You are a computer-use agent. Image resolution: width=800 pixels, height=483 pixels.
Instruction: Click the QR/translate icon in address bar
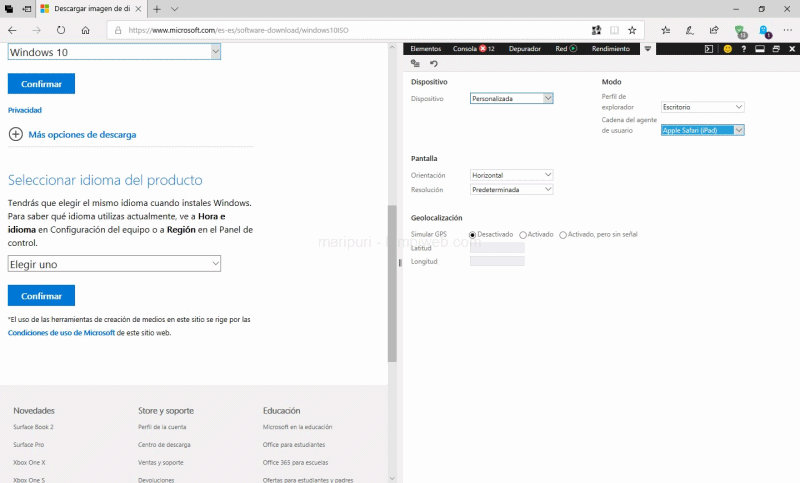(x=596, y=30)
